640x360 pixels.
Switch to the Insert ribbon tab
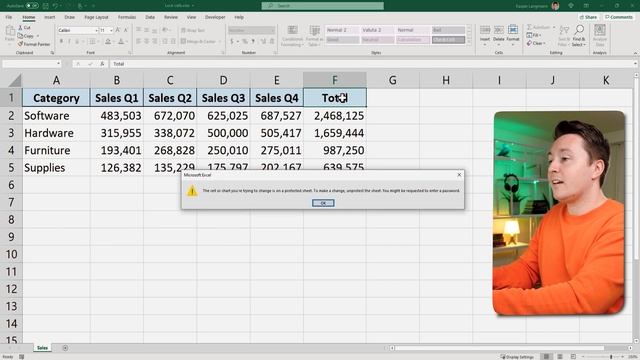click(49, 17)
